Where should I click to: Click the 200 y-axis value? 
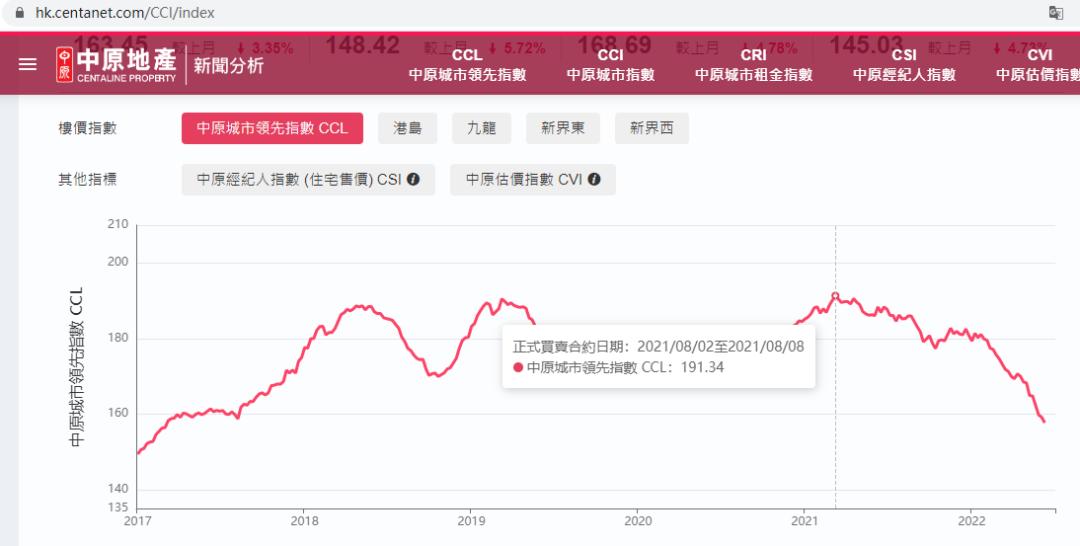point(118,262)
